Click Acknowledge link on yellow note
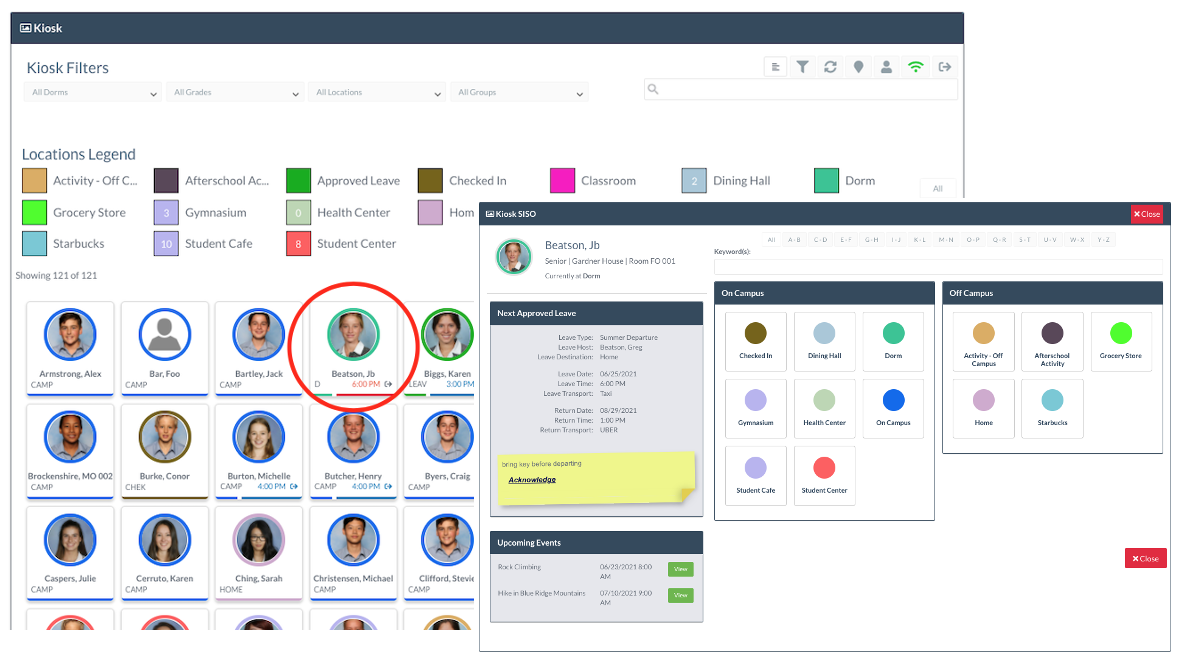Image resolution: width=1194 pixels, height=667 pixels. [532, 480]
